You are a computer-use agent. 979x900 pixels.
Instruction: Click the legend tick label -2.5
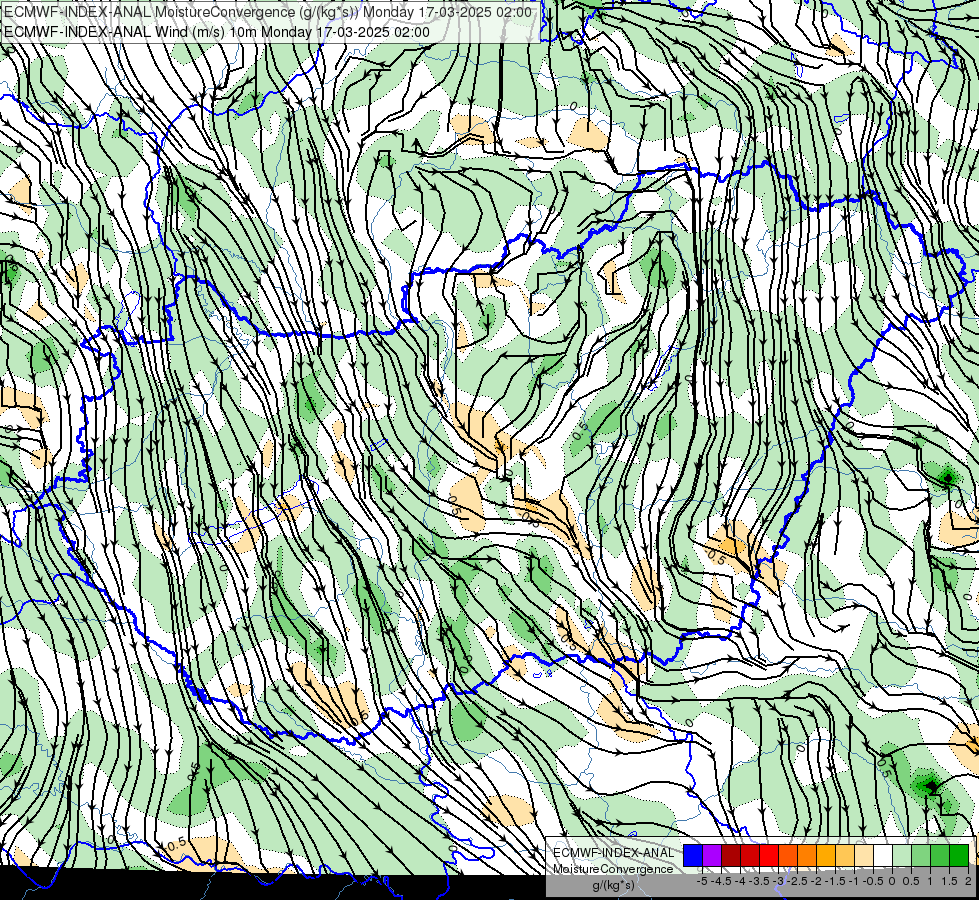[x=795, y=881]
